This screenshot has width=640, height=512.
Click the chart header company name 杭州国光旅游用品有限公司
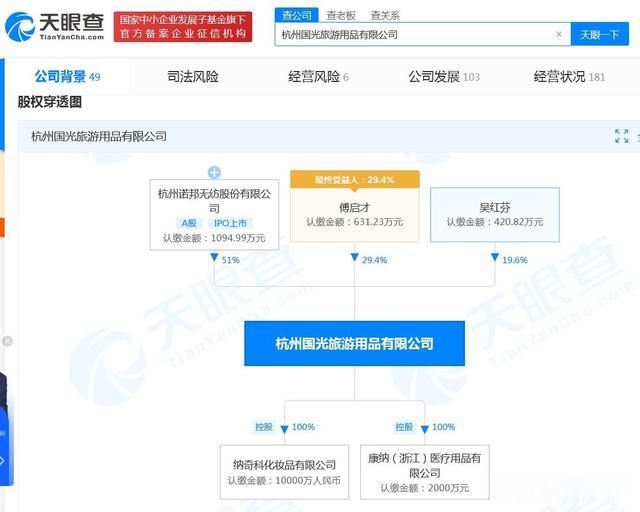[99, 136]
